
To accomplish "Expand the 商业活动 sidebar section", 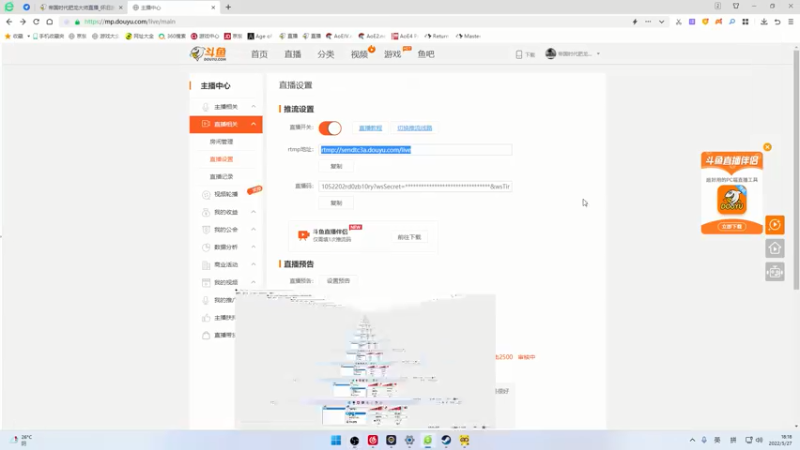I will pyautogui.click(x=253, y=264).
